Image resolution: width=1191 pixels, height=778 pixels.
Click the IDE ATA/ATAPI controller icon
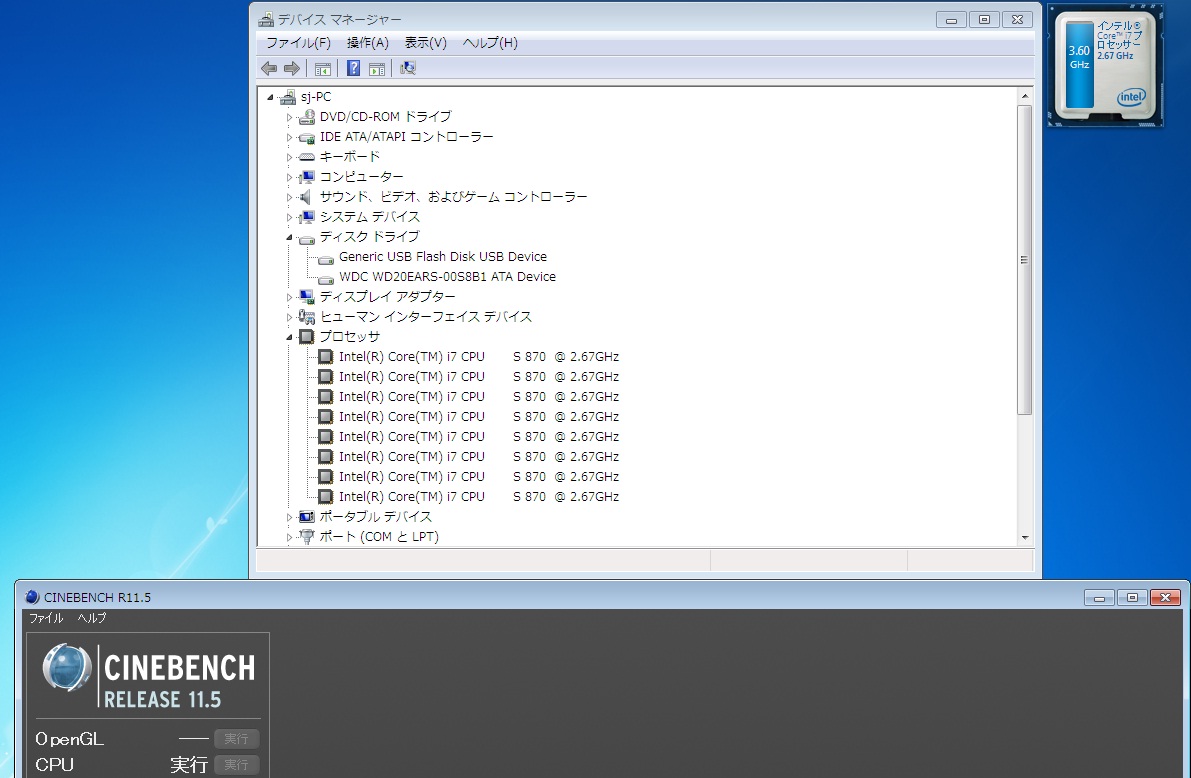pos(307,138)
